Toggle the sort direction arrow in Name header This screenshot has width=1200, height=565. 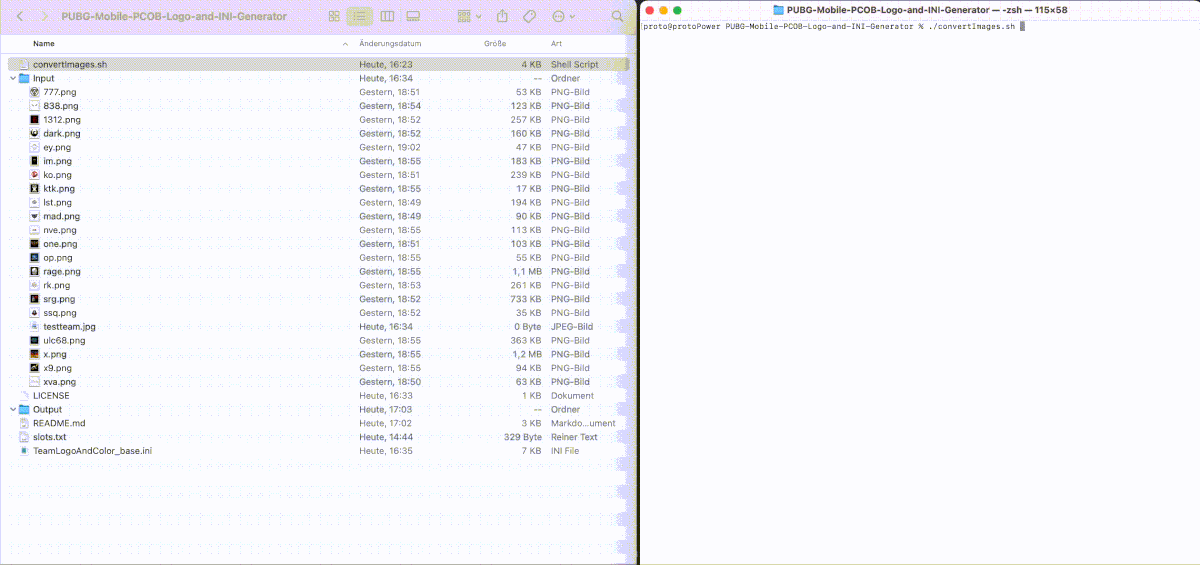(346, 44)
